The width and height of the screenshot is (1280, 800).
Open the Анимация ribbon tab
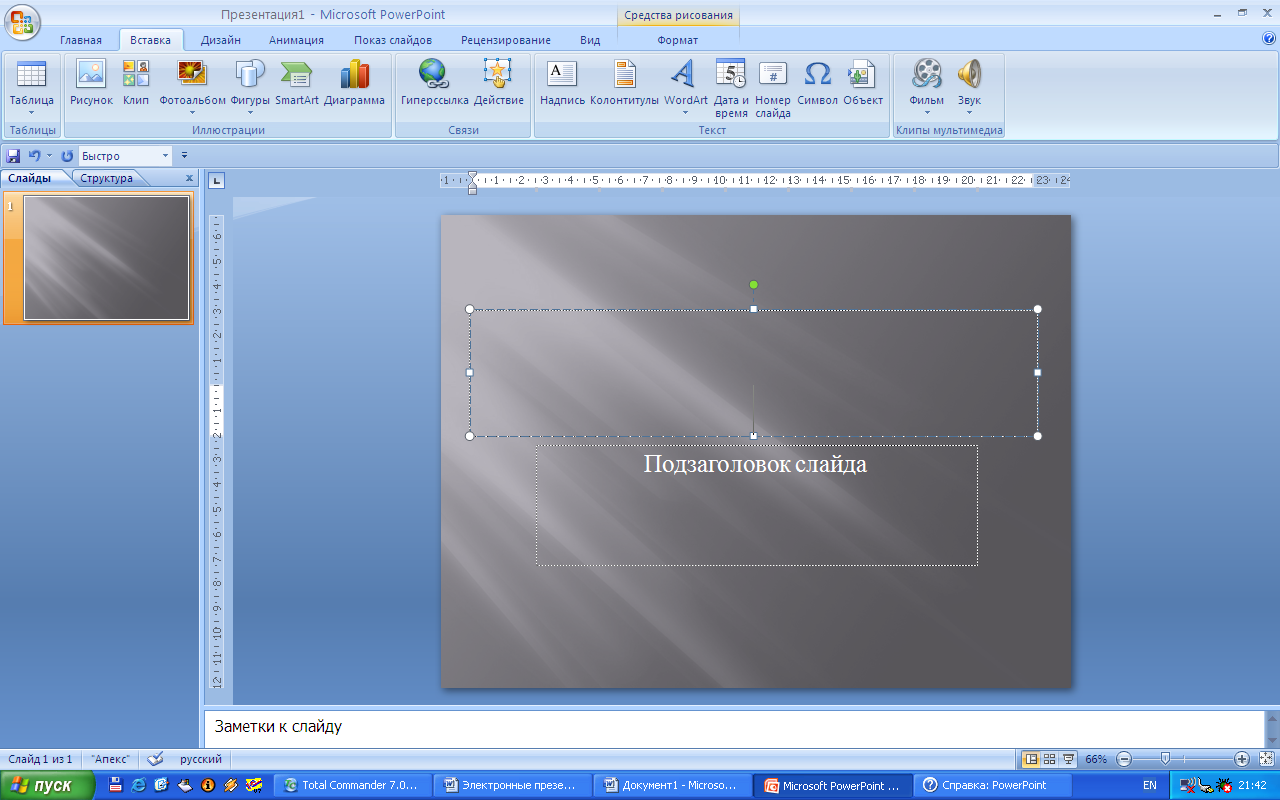pos(296,40)
